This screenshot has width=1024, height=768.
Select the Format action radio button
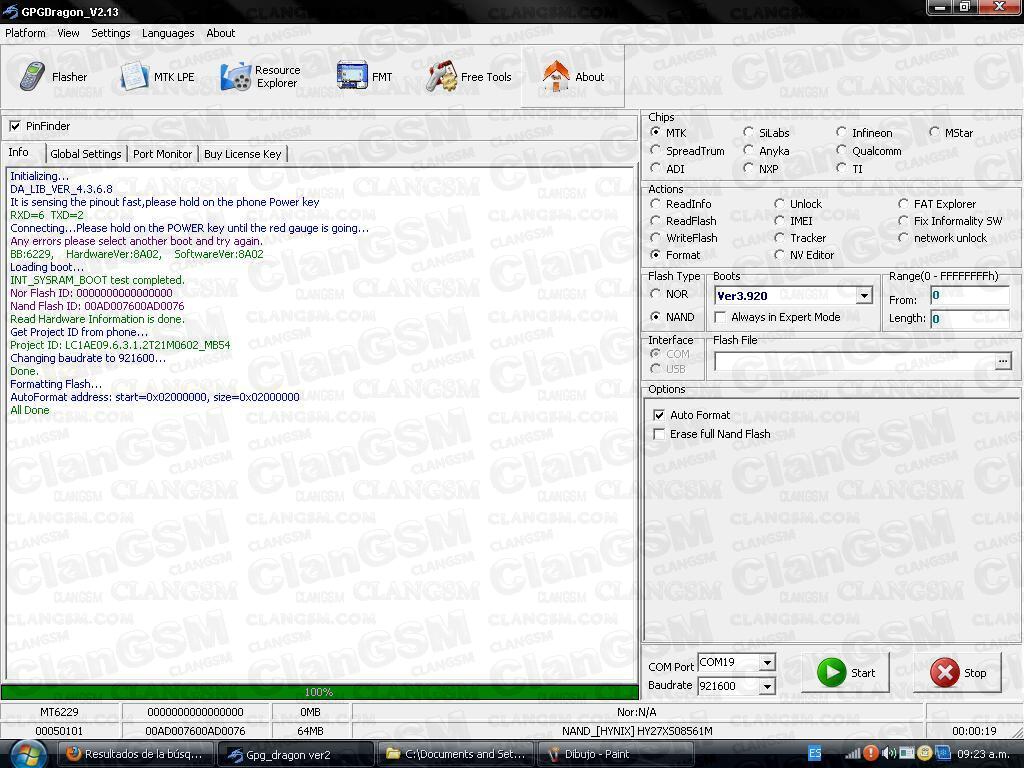655,255
